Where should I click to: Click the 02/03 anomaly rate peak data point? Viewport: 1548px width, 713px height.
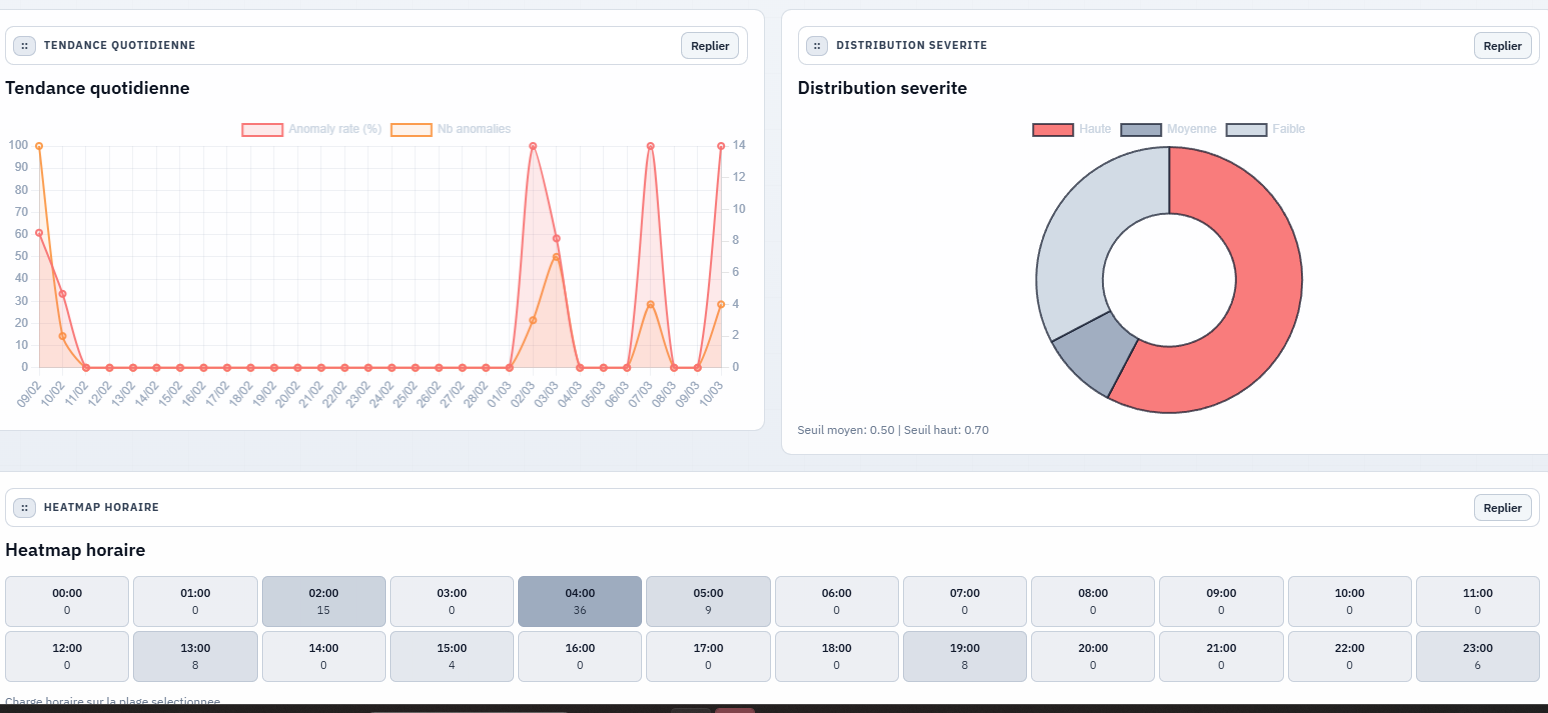533,146
